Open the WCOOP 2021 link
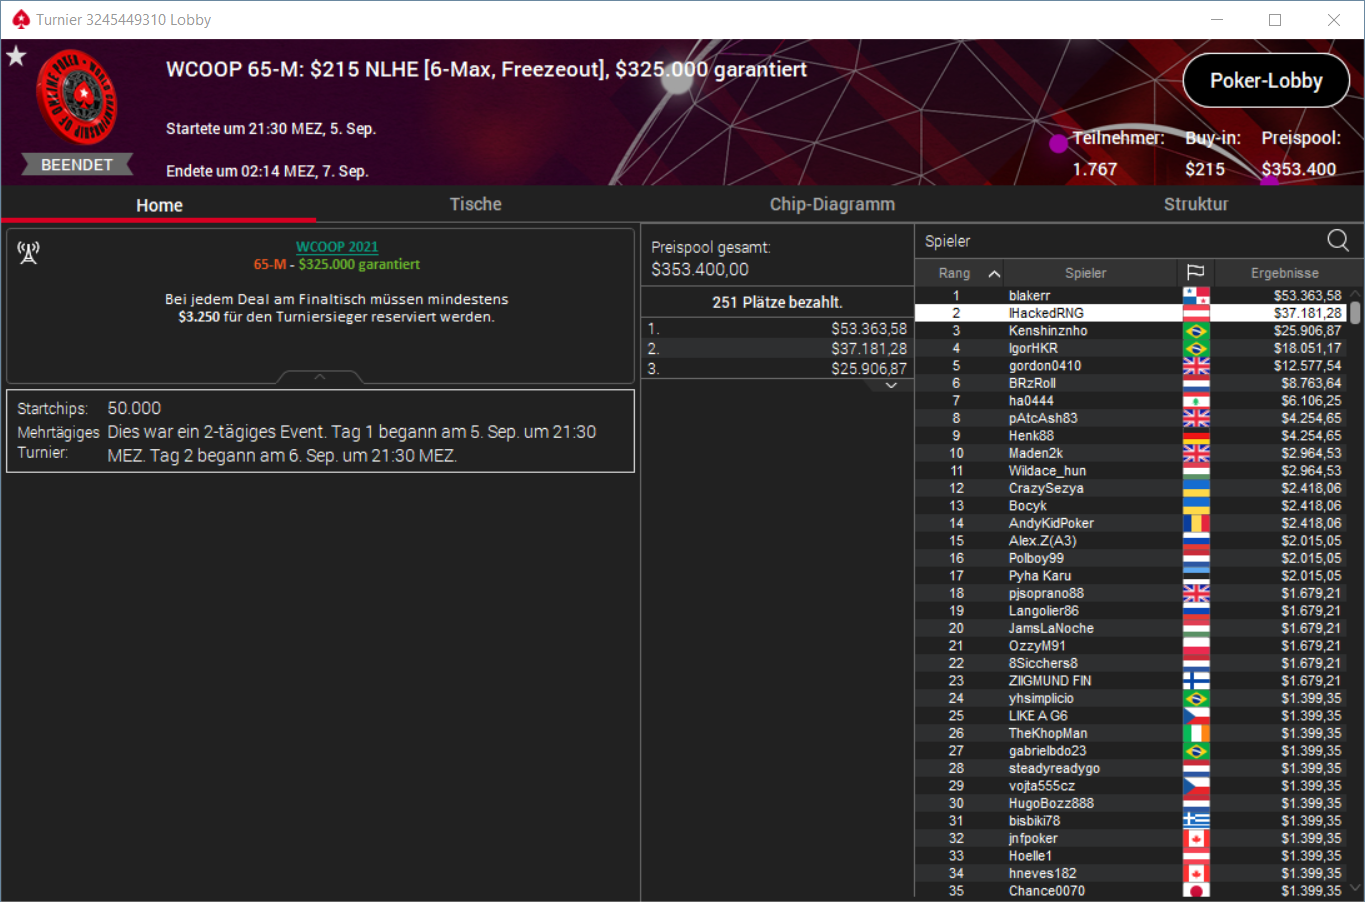This screenshot has height=902, width=1365. click(337, 246)
